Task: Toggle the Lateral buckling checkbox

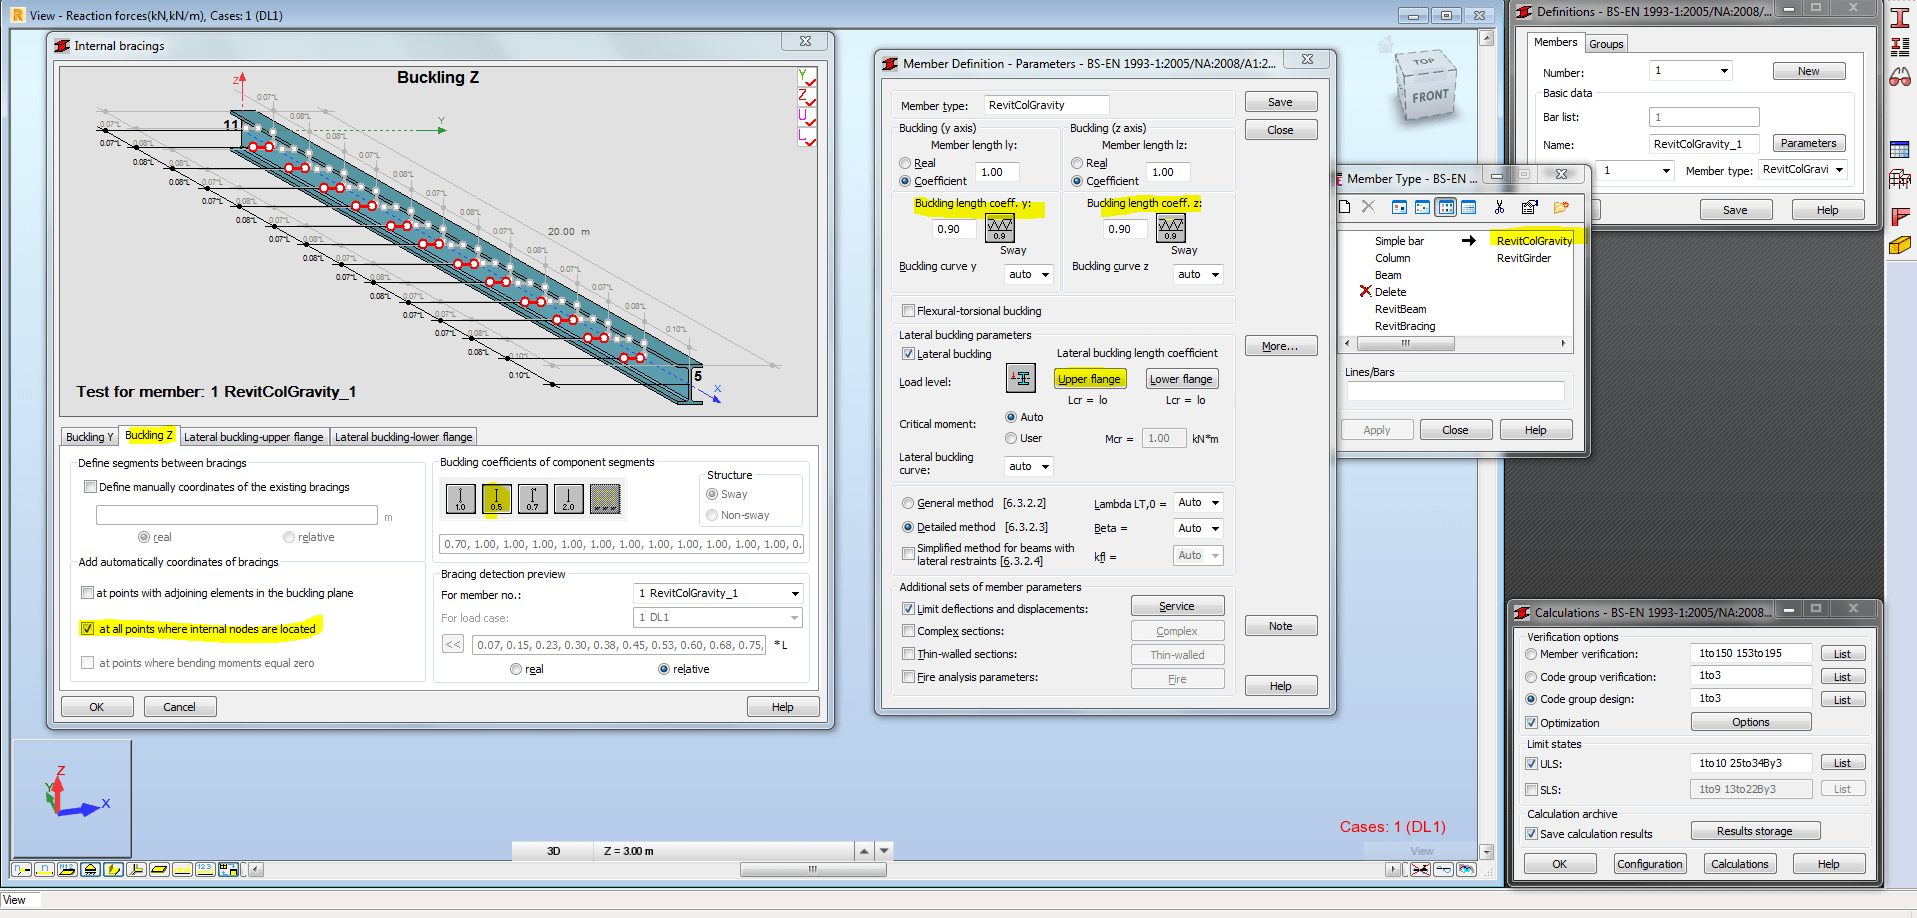Action: coord(908,354)
